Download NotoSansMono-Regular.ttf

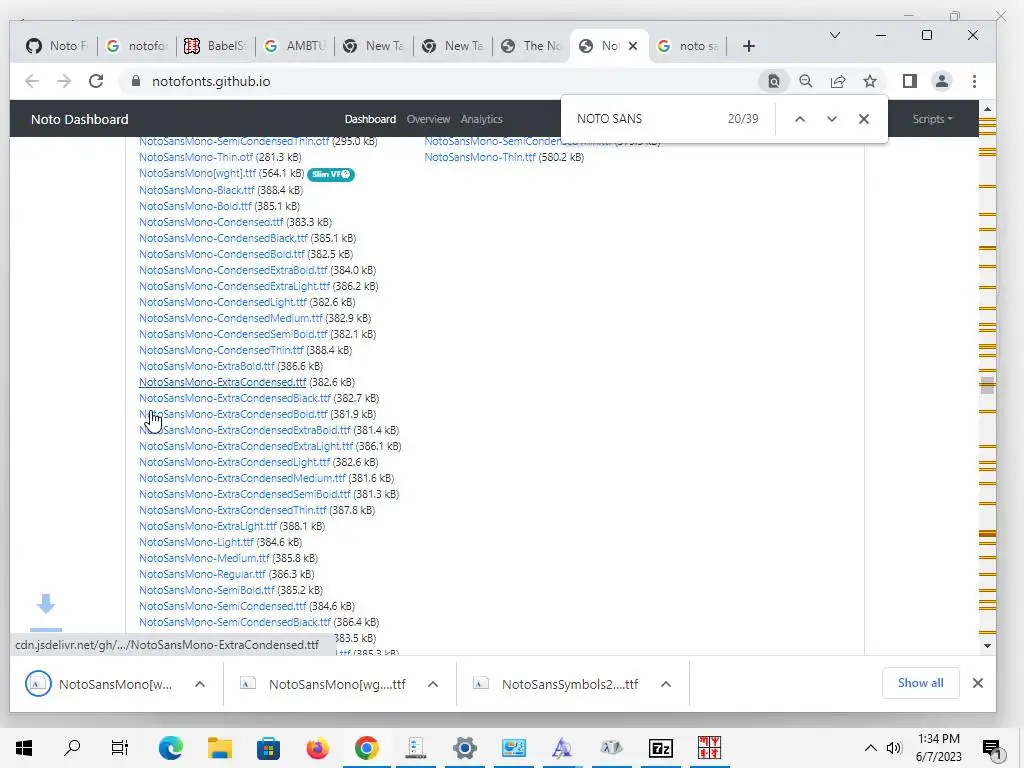point(202,574)
